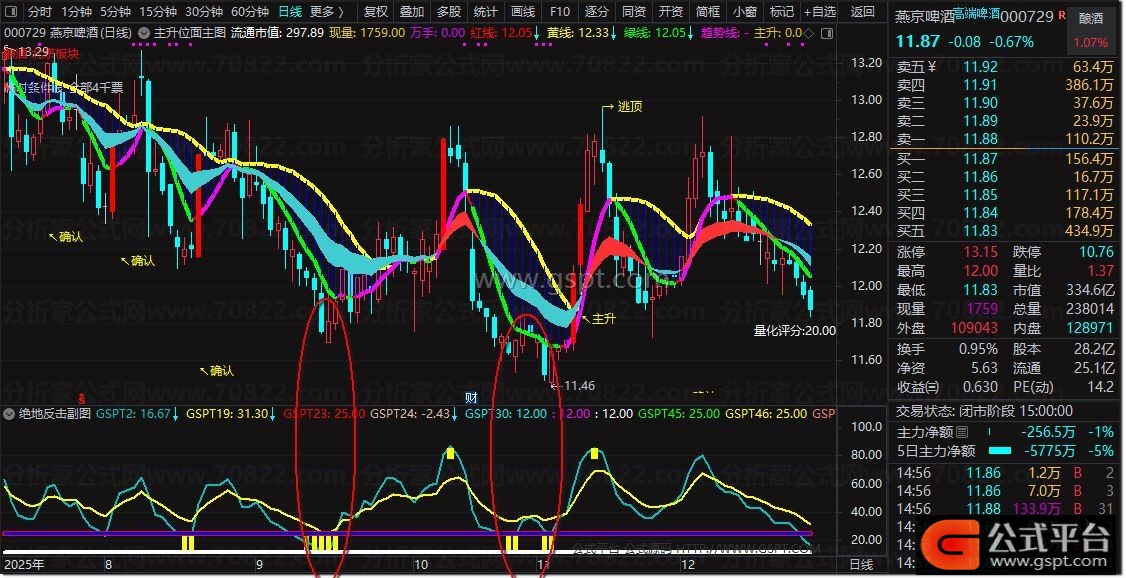The height and width of the screenshot is (578, 1126).
Task: Open the 更多 periods dropdown
Action: 327,12
